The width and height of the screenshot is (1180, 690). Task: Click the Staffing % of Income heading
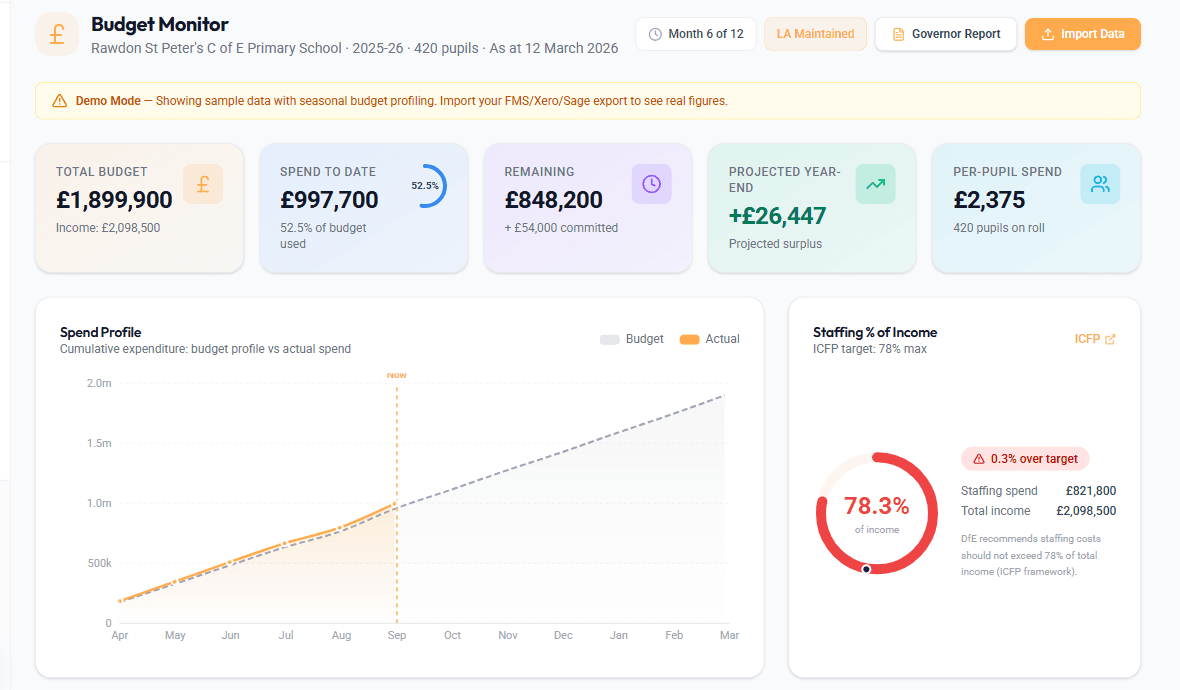tap(875, 333)
